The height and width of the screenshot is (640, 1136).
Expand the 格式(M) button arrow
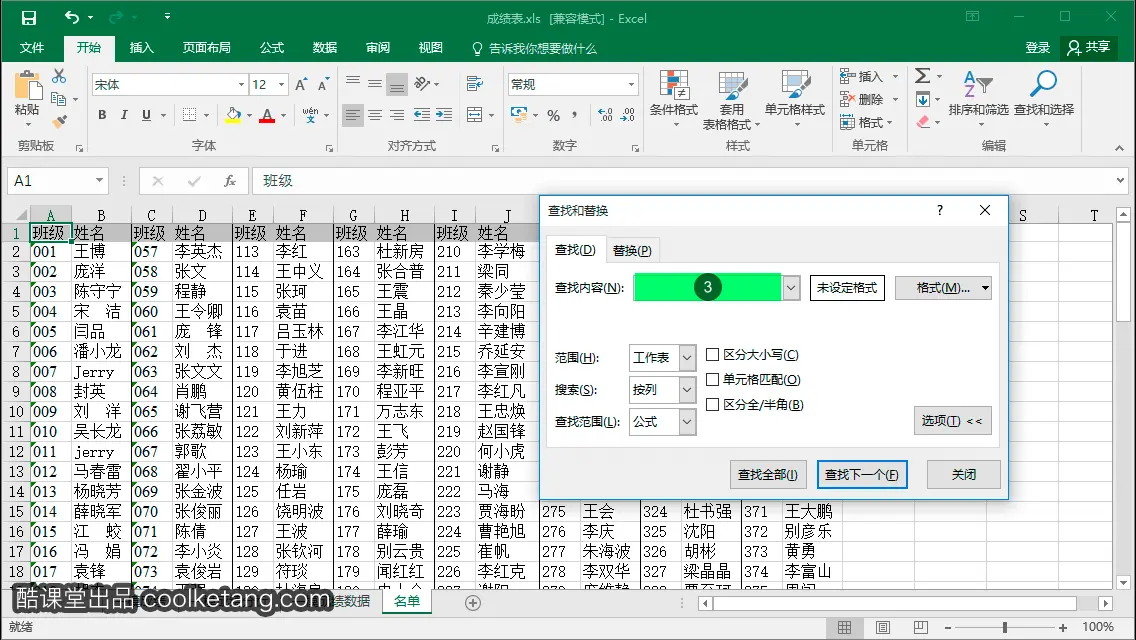(985, 288)
